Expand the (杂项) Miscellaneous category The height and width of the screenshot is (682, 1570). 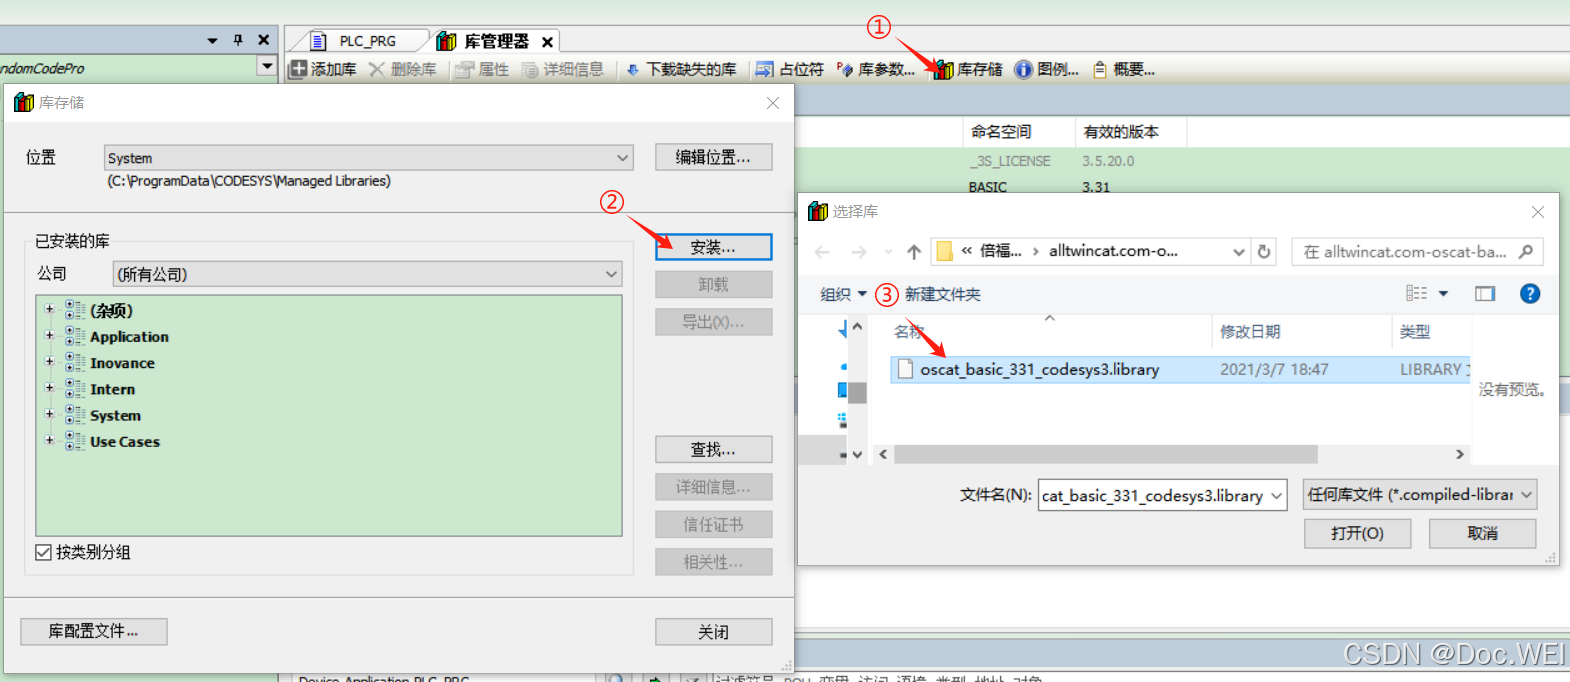pos(49,309)
